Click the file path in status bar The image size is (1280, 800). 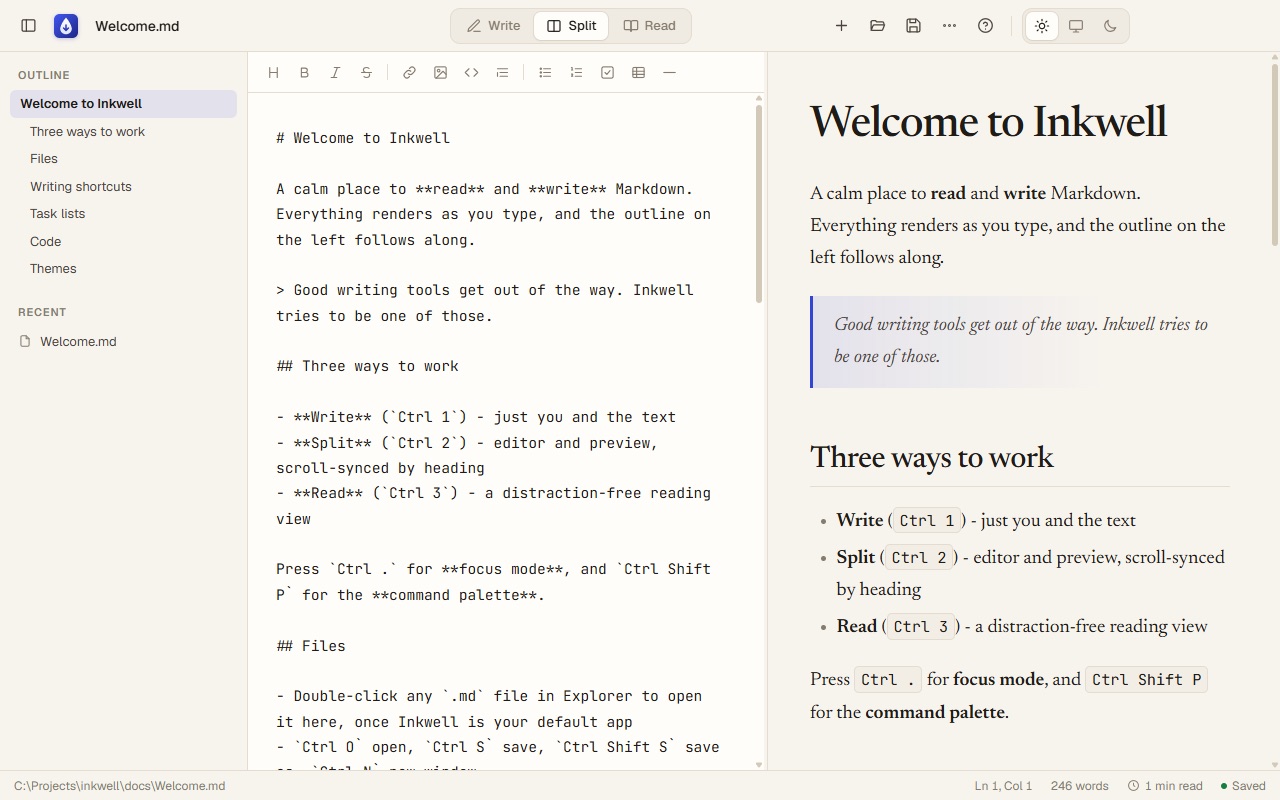tap(120, 786)
